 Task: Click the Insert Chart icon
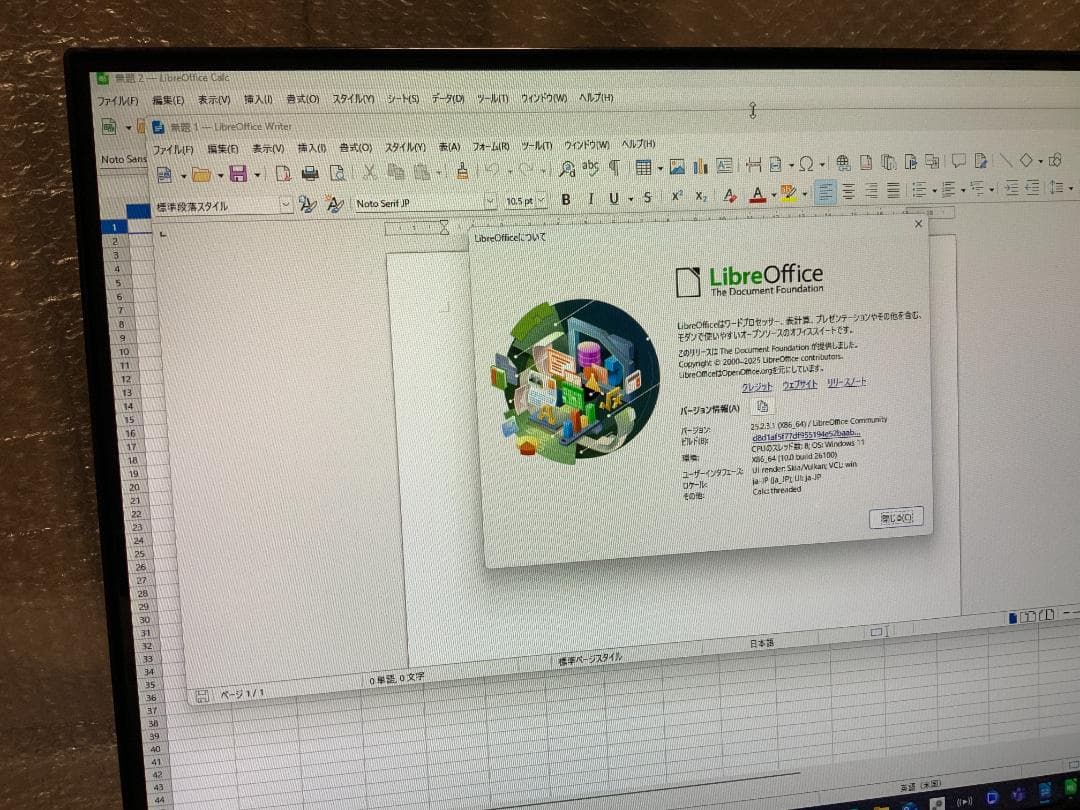700,163
